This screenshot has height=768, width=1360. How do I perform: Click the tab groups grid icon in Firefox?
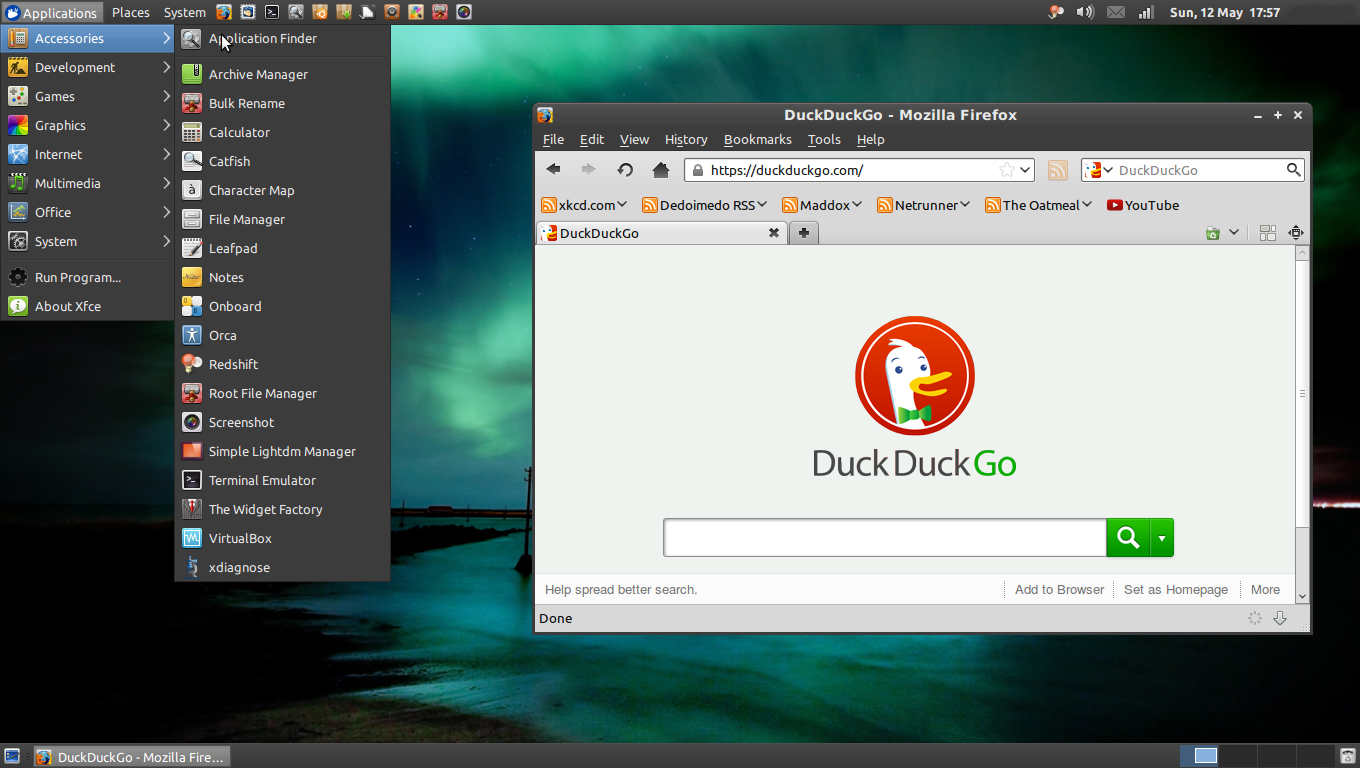[1267, 233]
